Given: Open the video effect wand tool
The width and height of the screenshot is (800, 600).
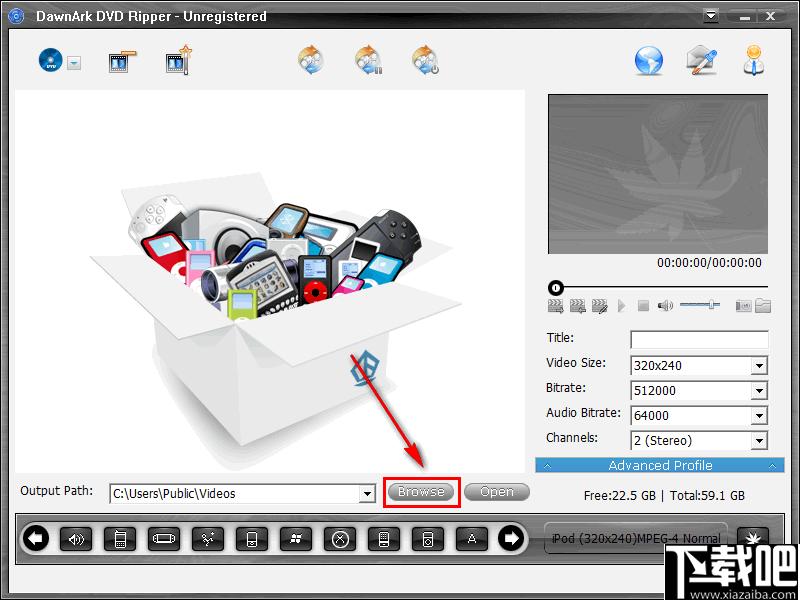Looking at the screenshot, I should (x=179, y=61).
